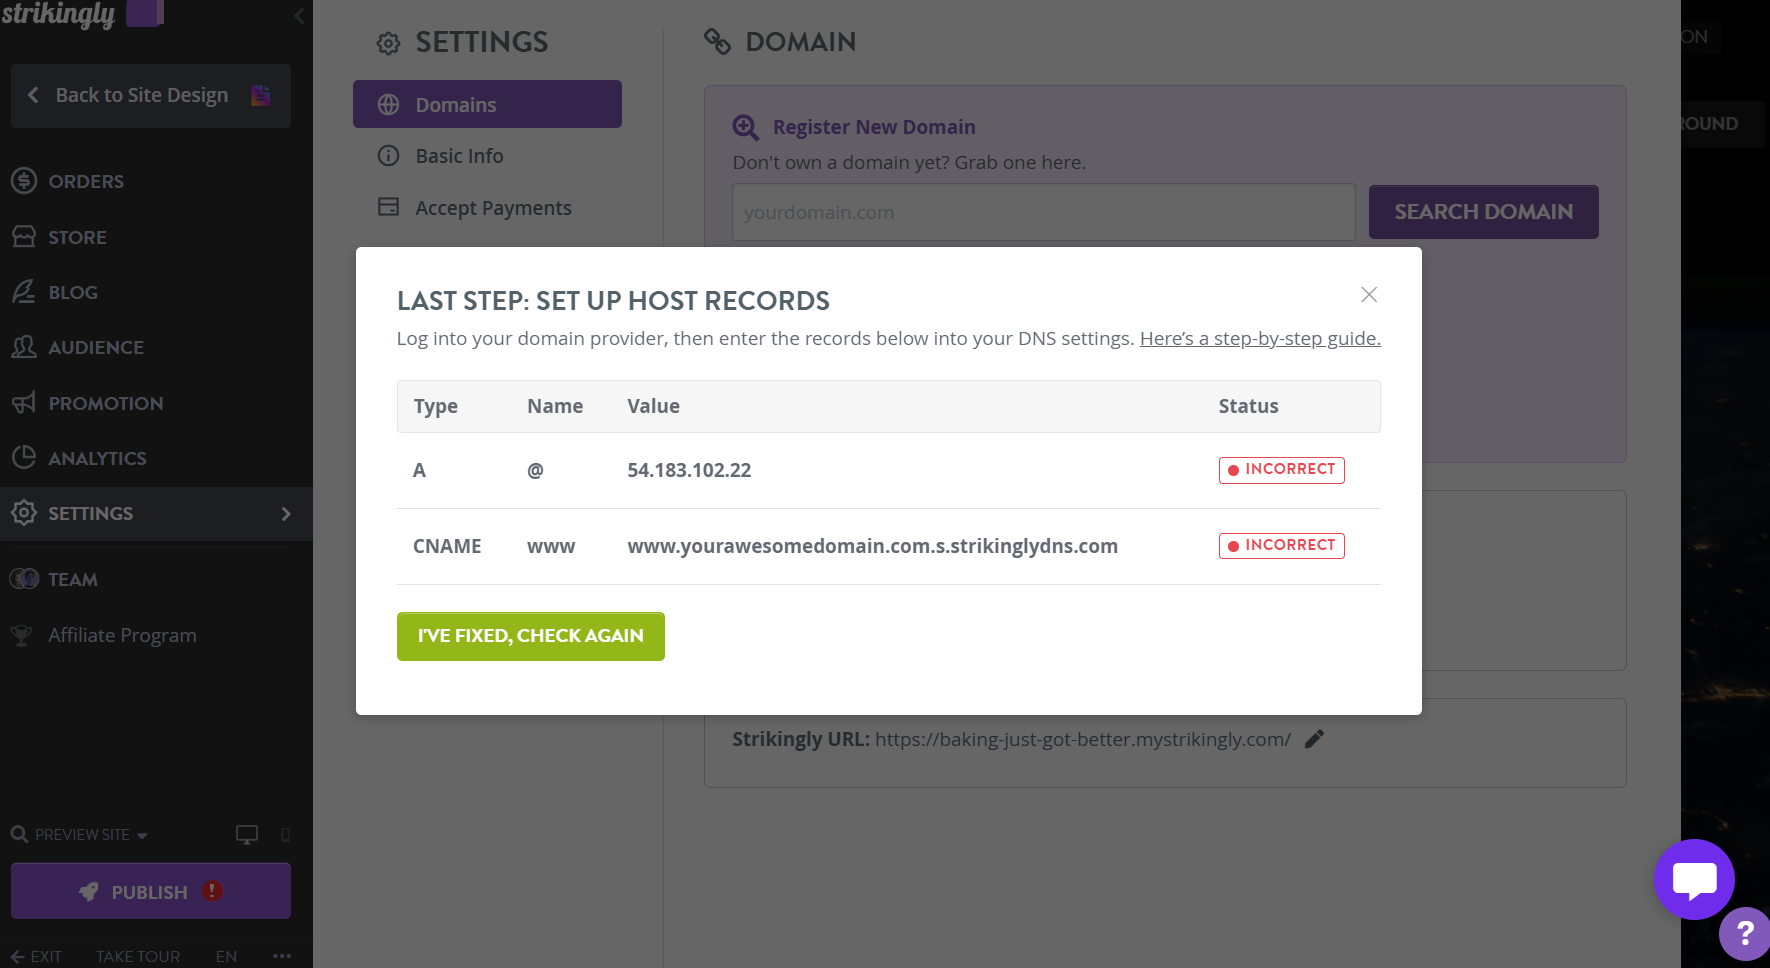Click the Strikingly URL text

pyautogui.click(x=1083, y=739)
